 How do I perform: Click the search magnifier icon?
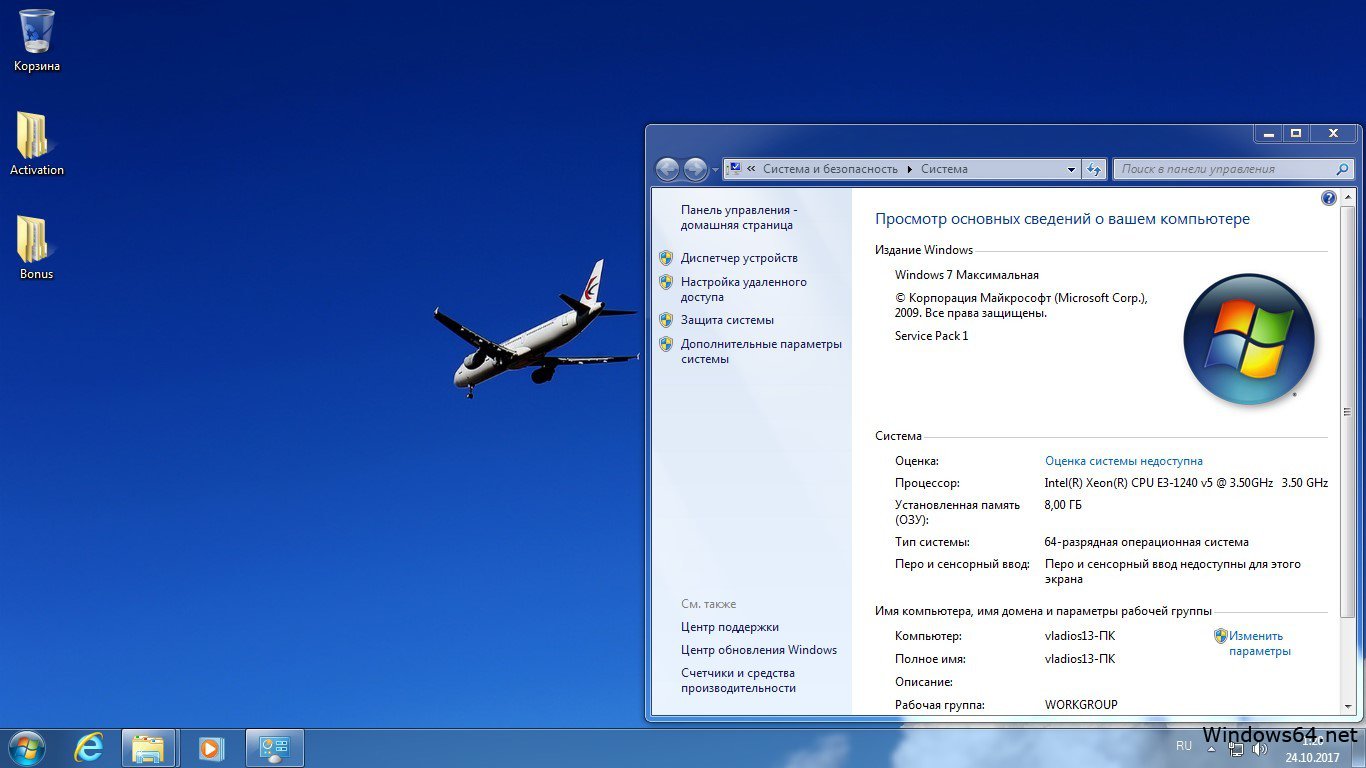1343,169
